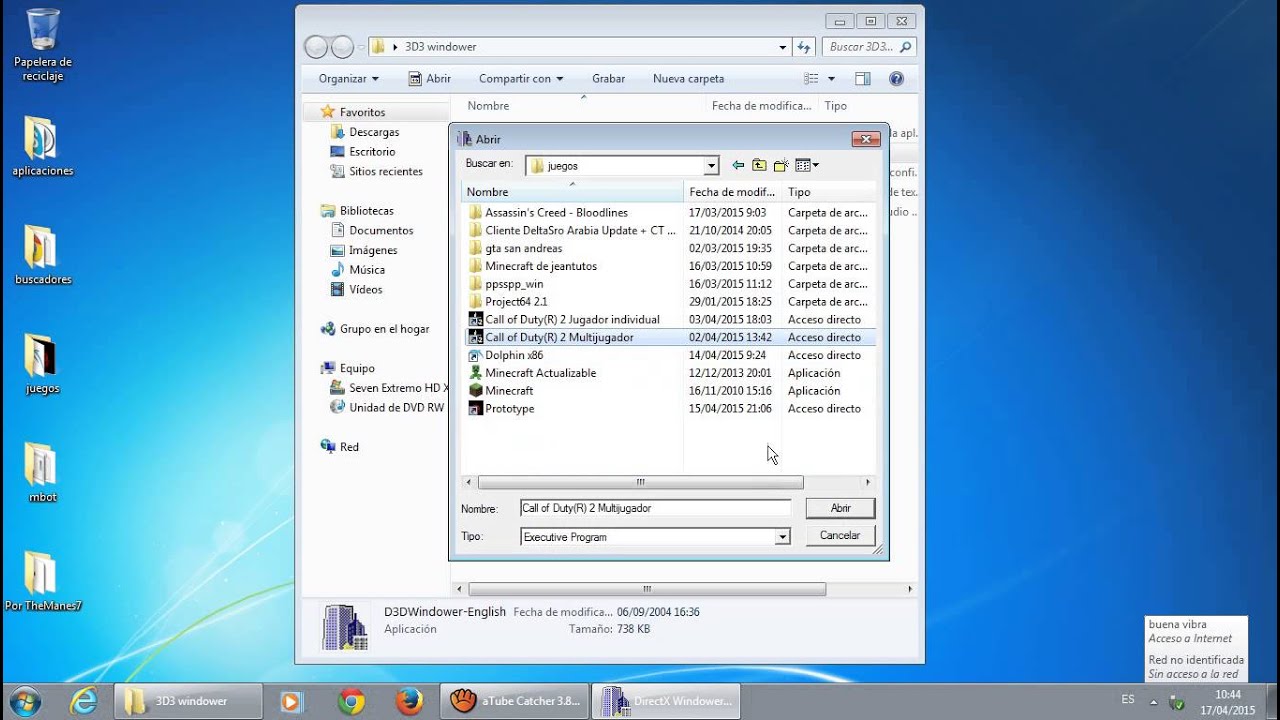Click the Explorer help icon

[896, 78]
